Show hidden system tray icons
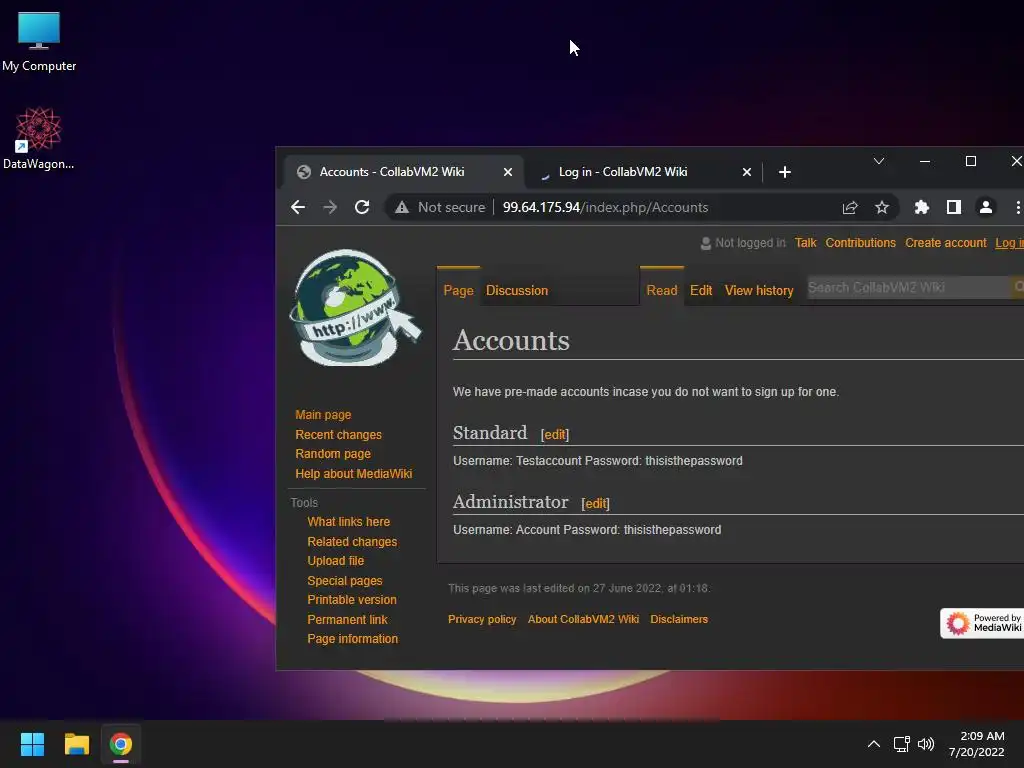This screenshot has height=768, width=1024. (x=873, y=744)
